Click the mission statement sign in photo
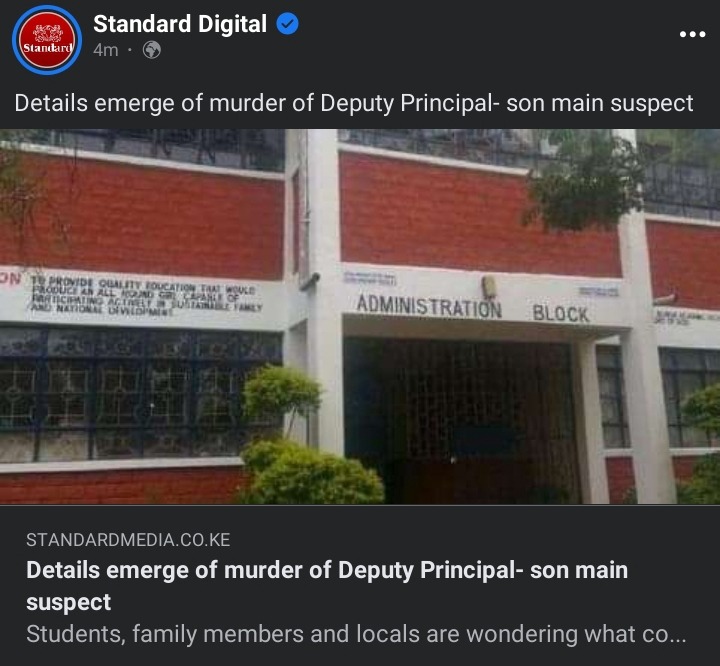The width and height of the screenshot is (720, 666). pyautogui.click(x=146, y=296)
